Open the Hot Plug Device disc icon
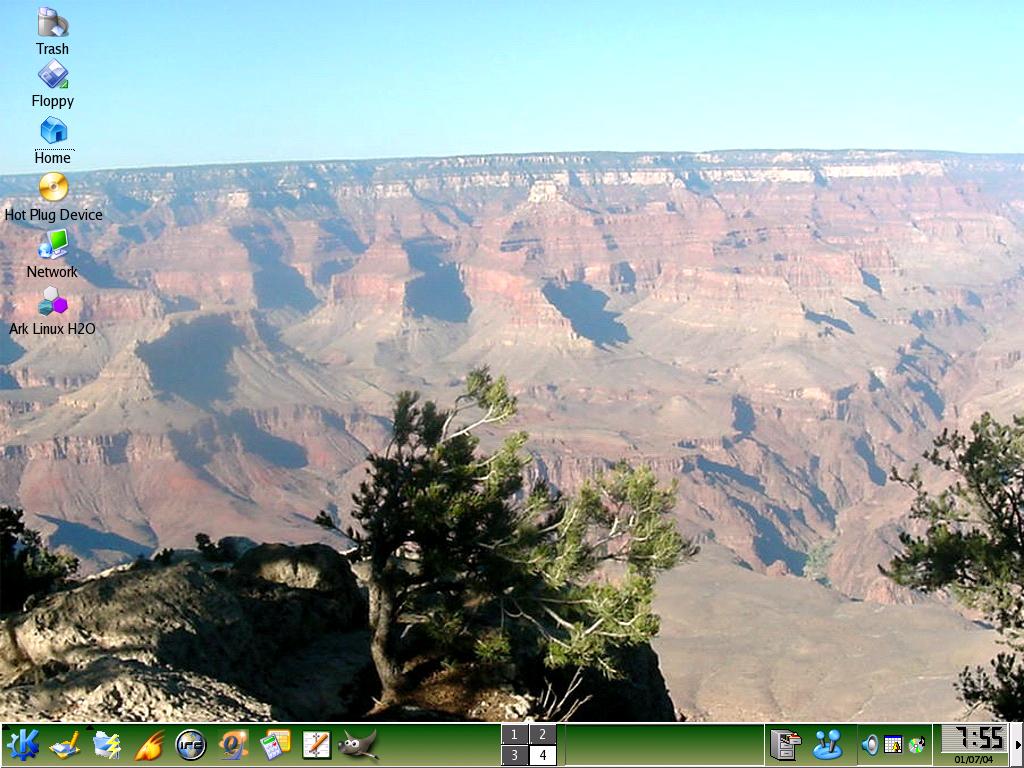This screenshot has width=1024, height=768. (53, 187)
